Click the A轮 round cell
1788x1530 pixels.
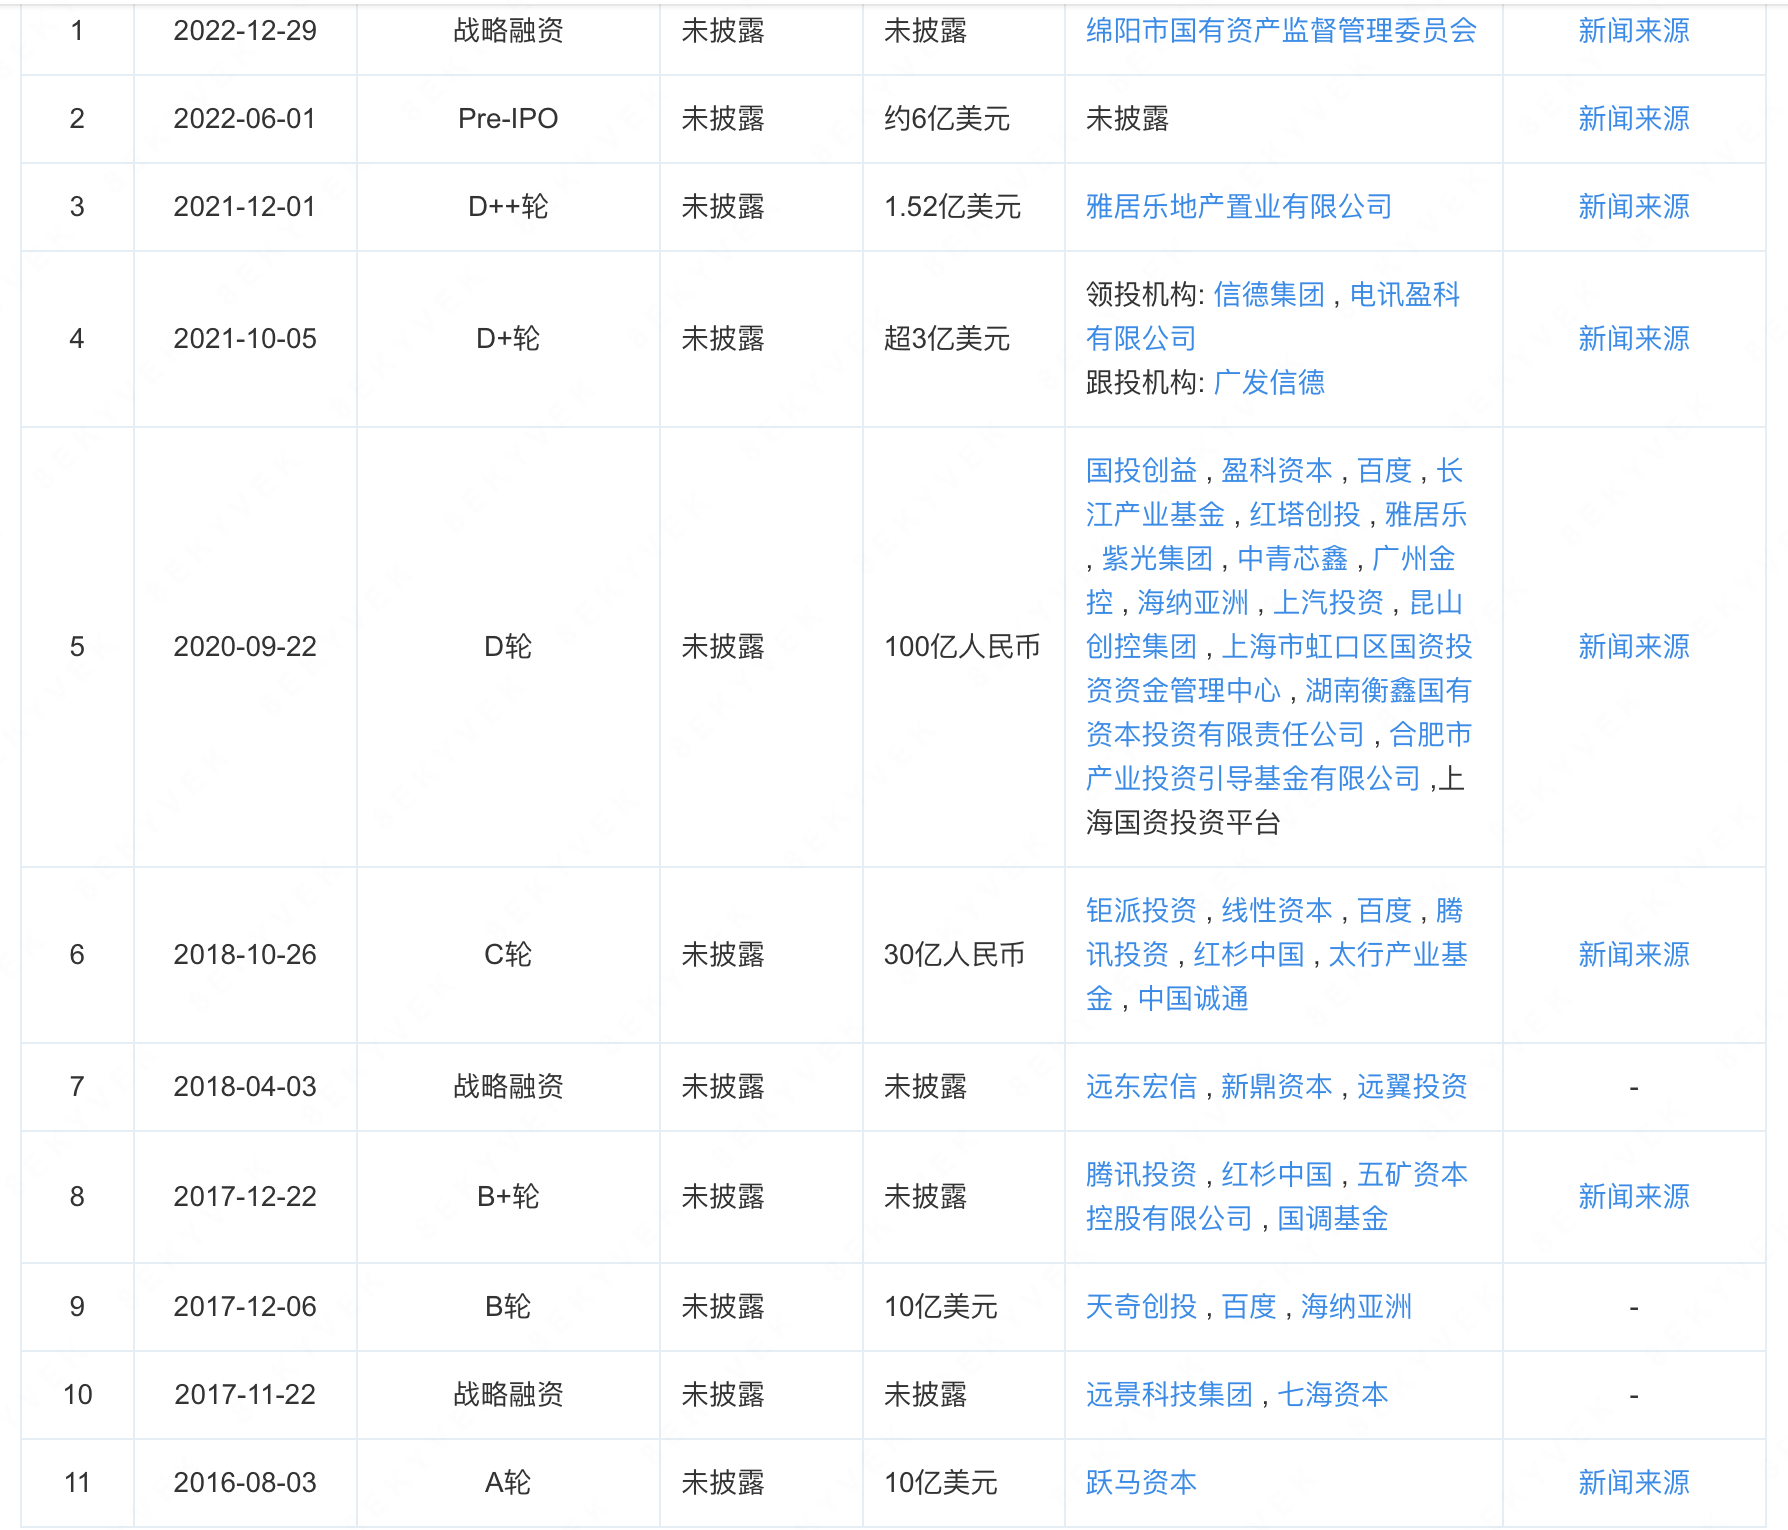click(x=508, y=1483)
